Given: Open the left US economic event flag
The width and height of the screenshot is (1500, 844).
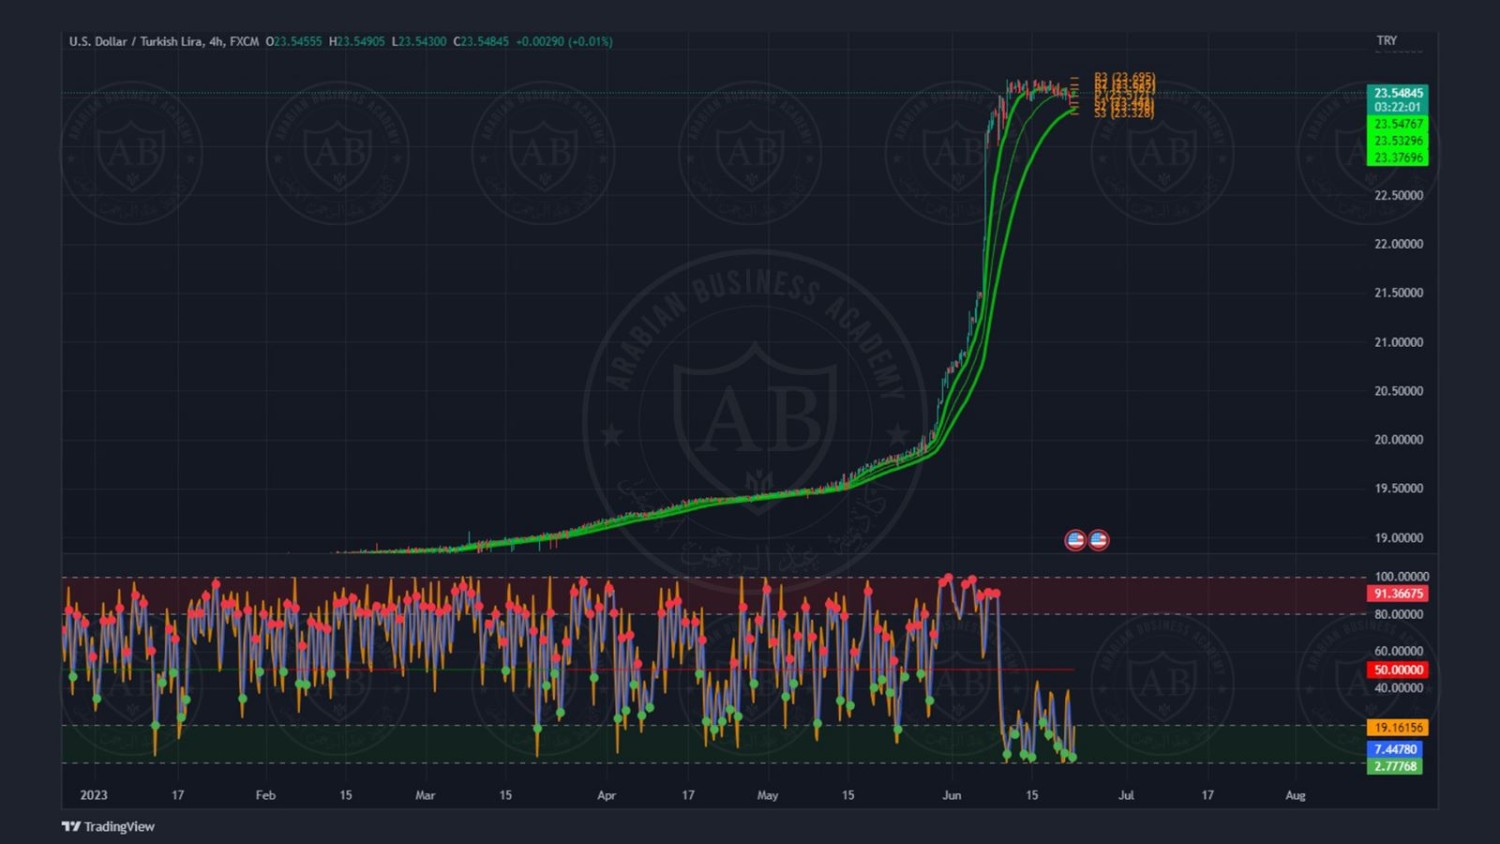Looking at the screenshot, I should pos(1075,540).
